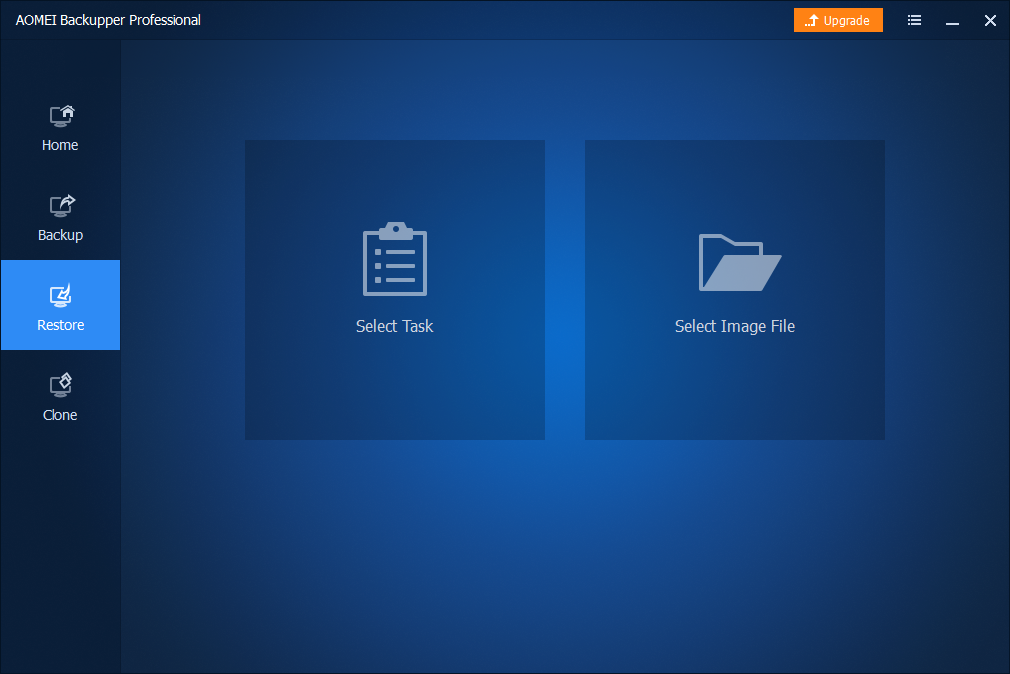This screenshot has width=1010, height=674.
Task: Click the Clone icon in sidebar
Action: pyautogui.click(x=61, y=385)
